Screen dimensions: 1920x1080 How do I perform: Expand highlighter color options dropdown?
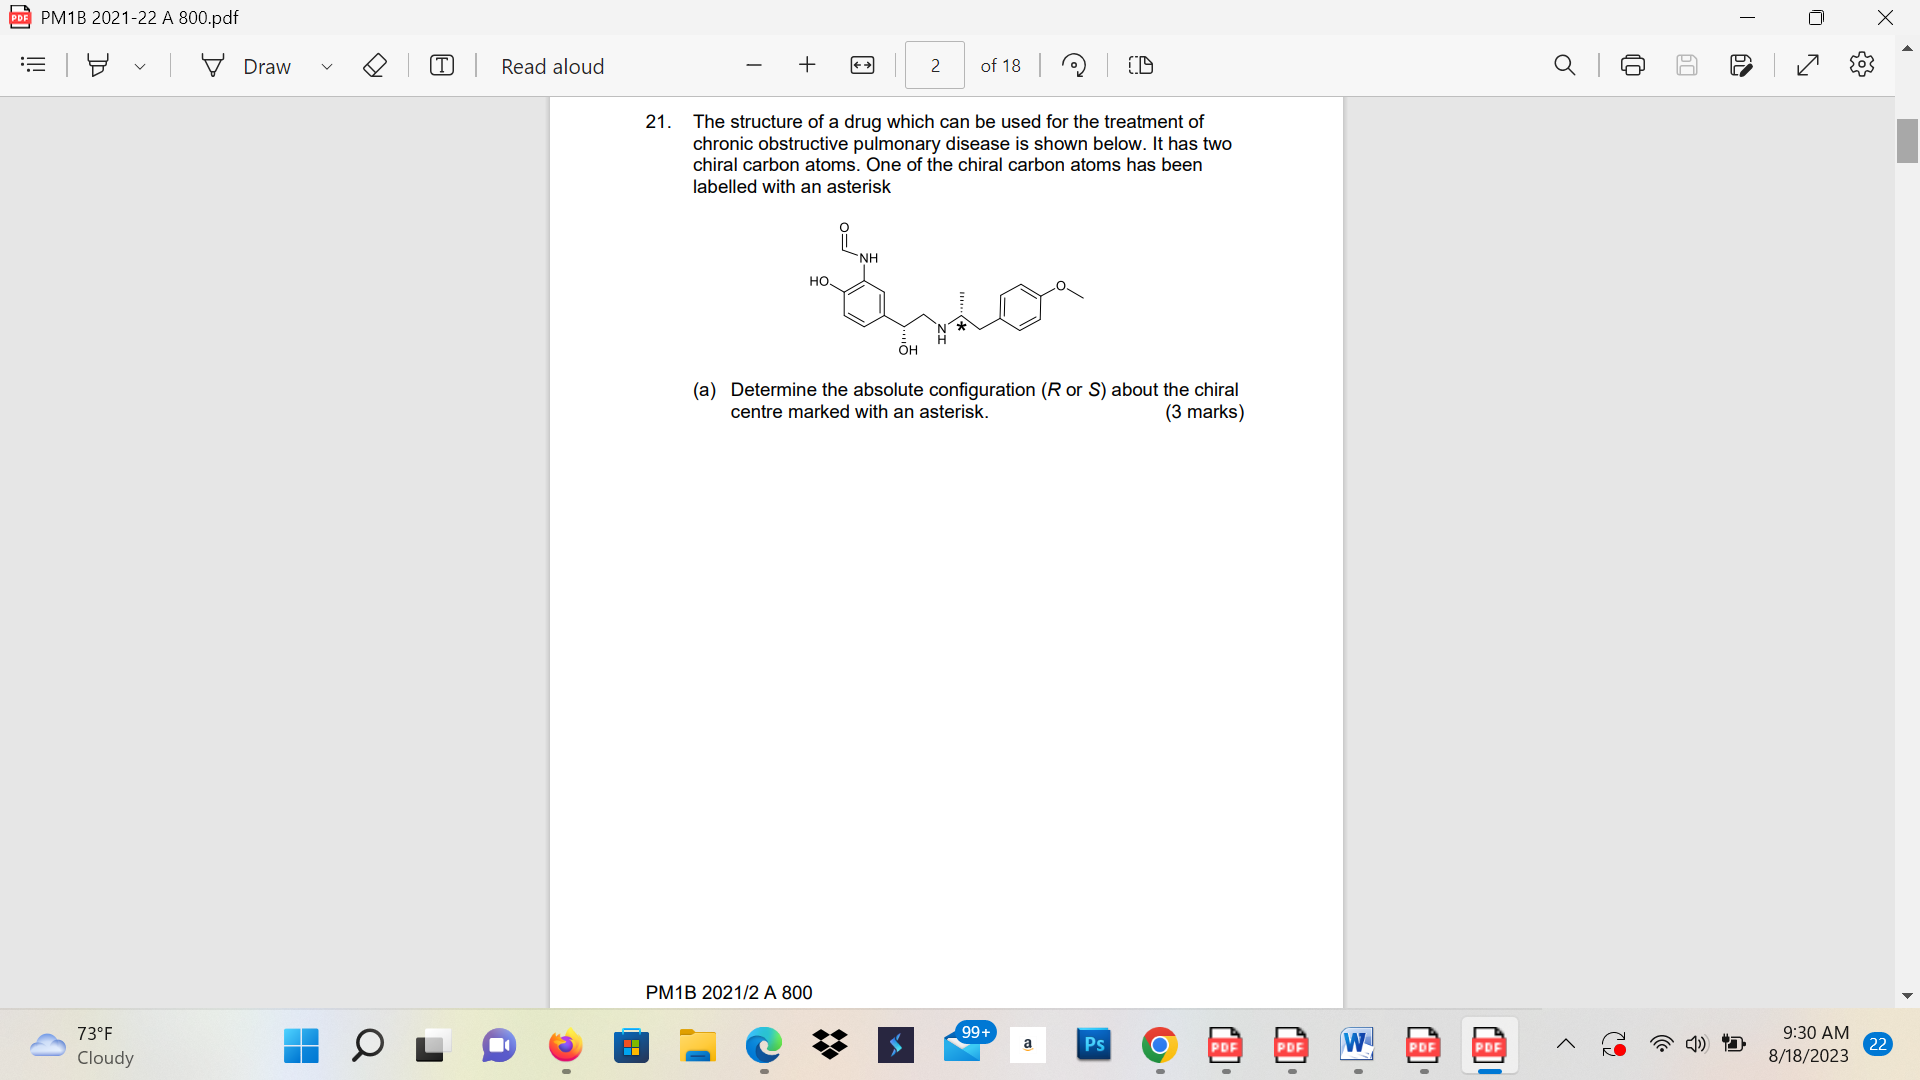click(140, 66)
